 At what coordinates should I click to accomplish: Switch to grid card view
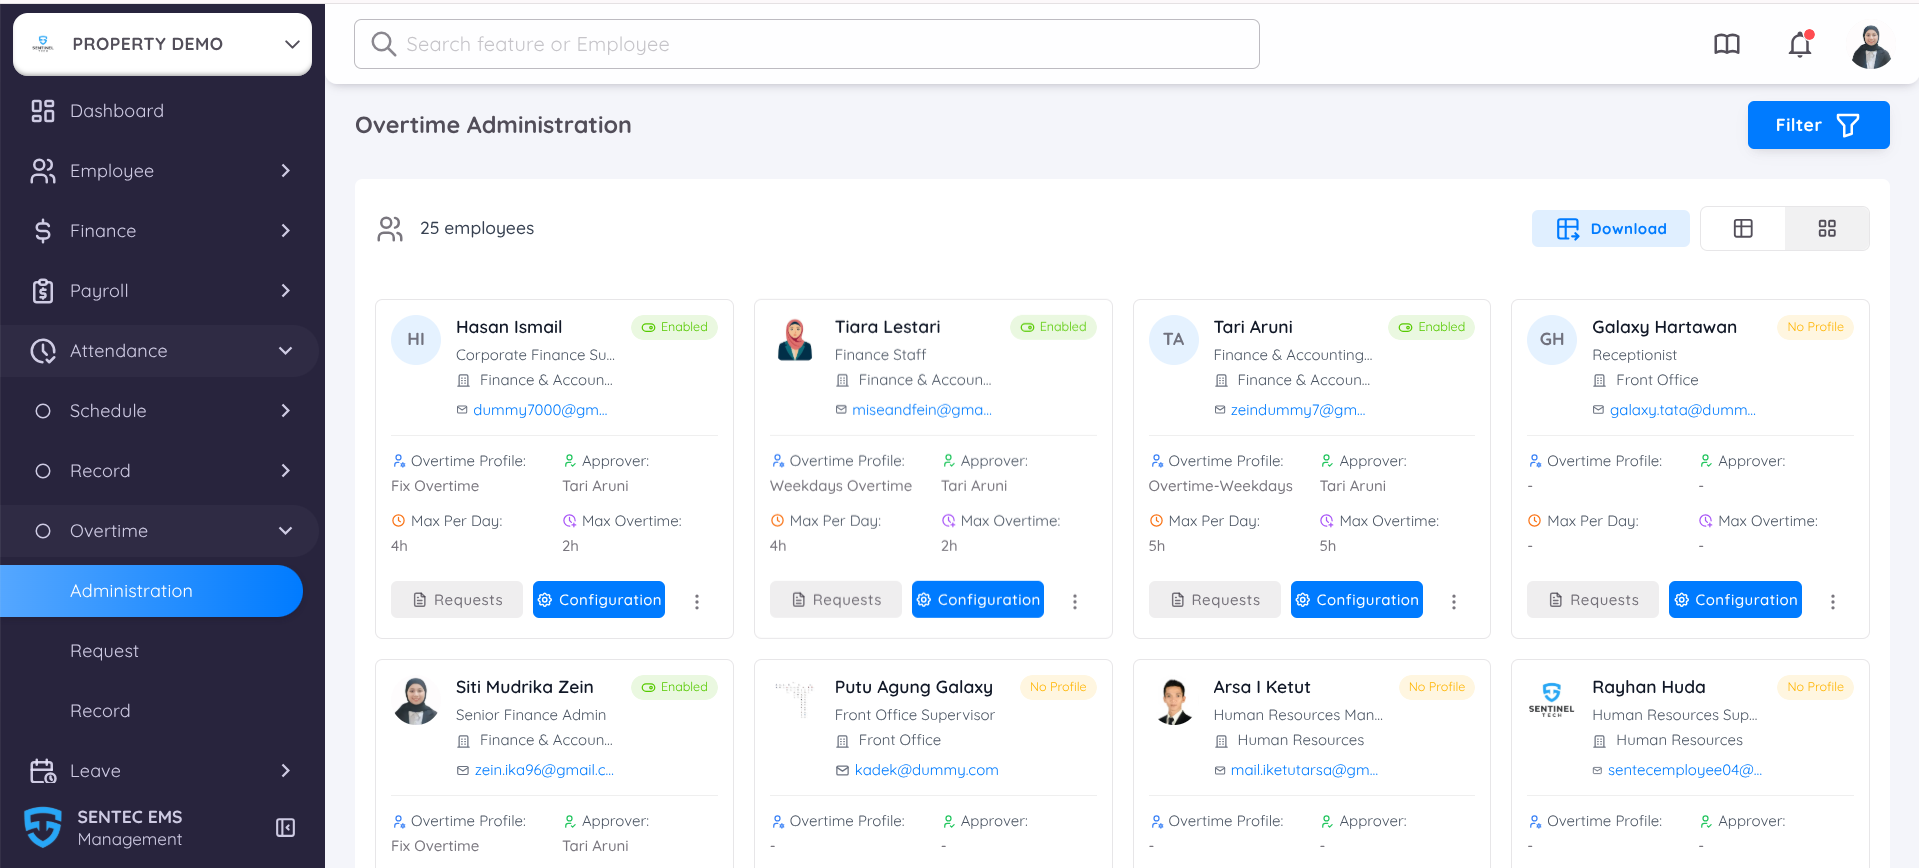[1826, 229]
